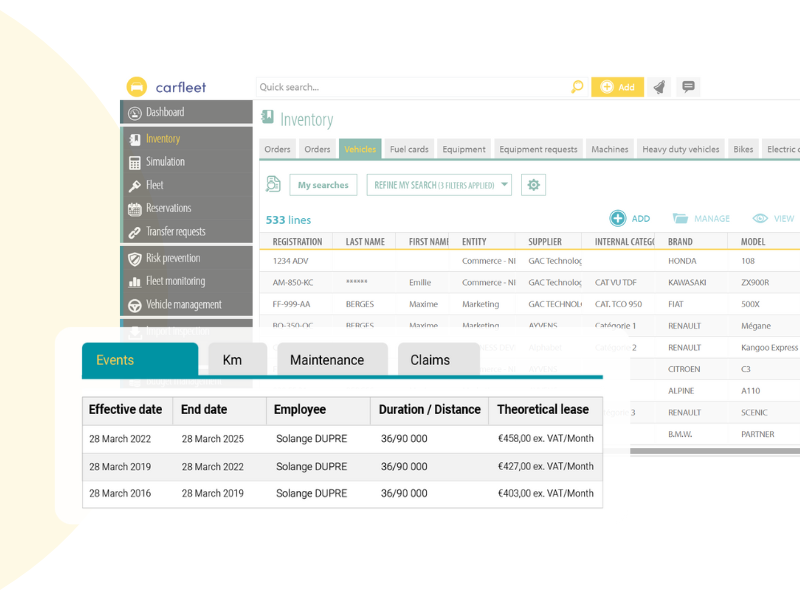
Task: Click the My searches button
Action: tap(323, 185)
